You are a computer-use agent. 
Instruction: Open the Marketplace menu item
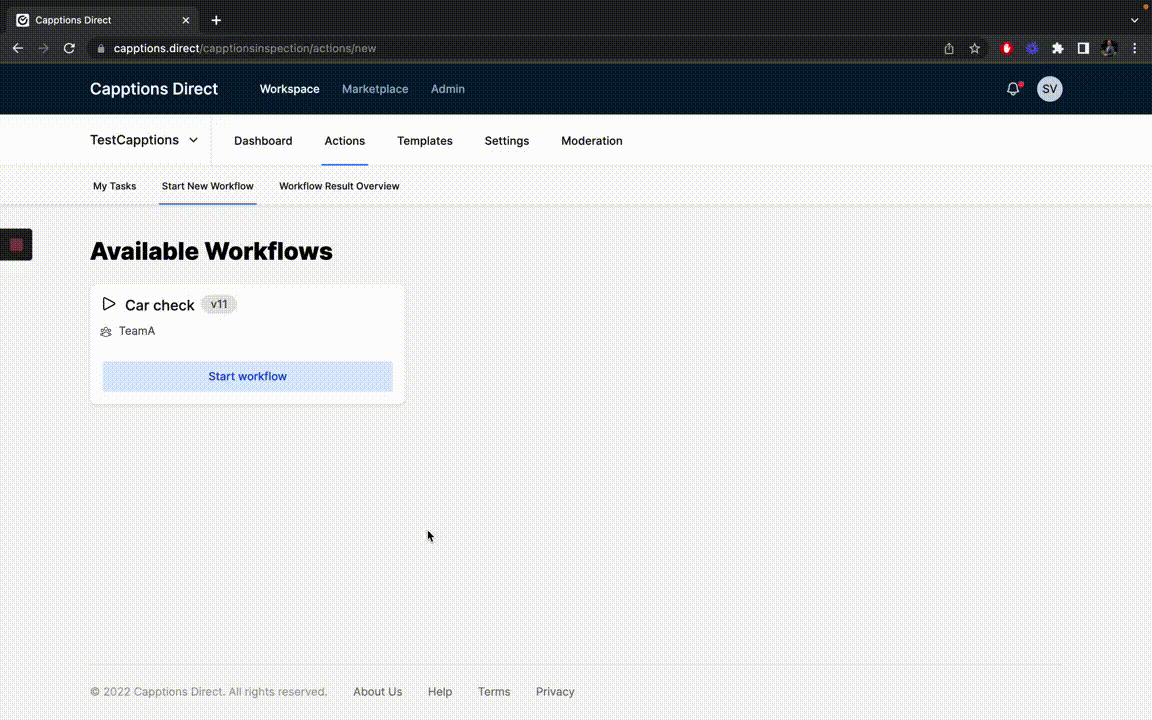375,89
